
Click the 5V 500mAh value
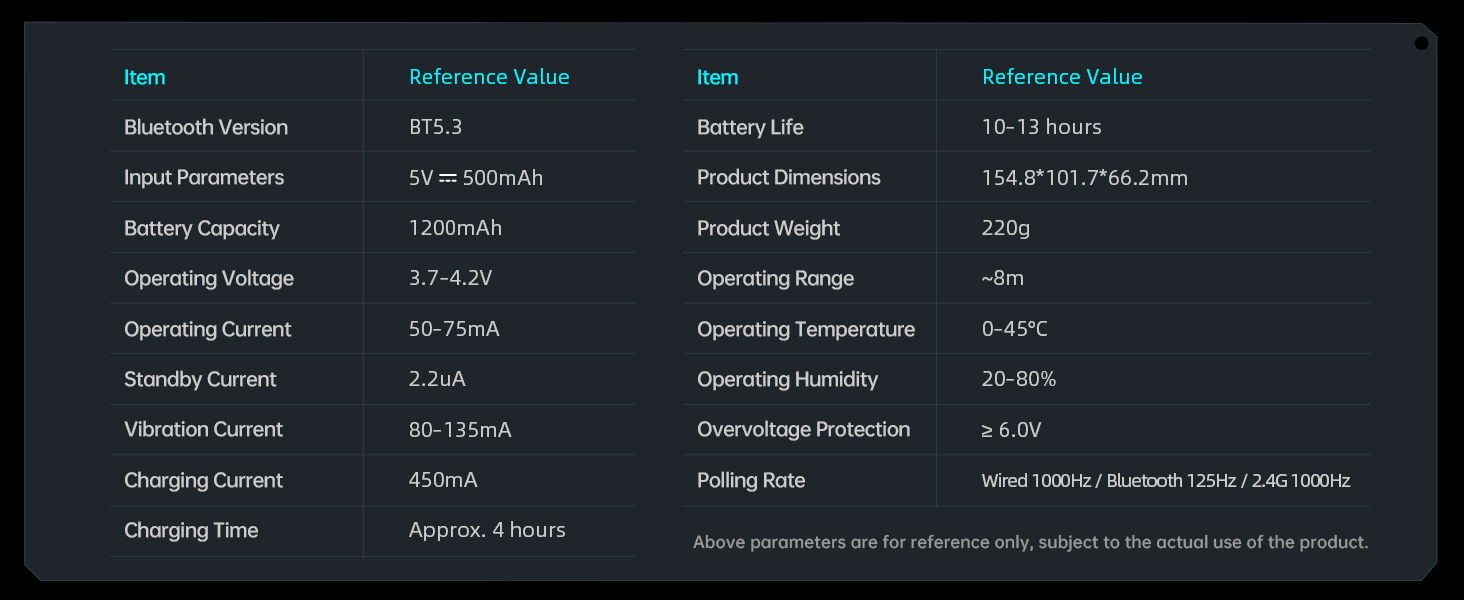(476, 177)
